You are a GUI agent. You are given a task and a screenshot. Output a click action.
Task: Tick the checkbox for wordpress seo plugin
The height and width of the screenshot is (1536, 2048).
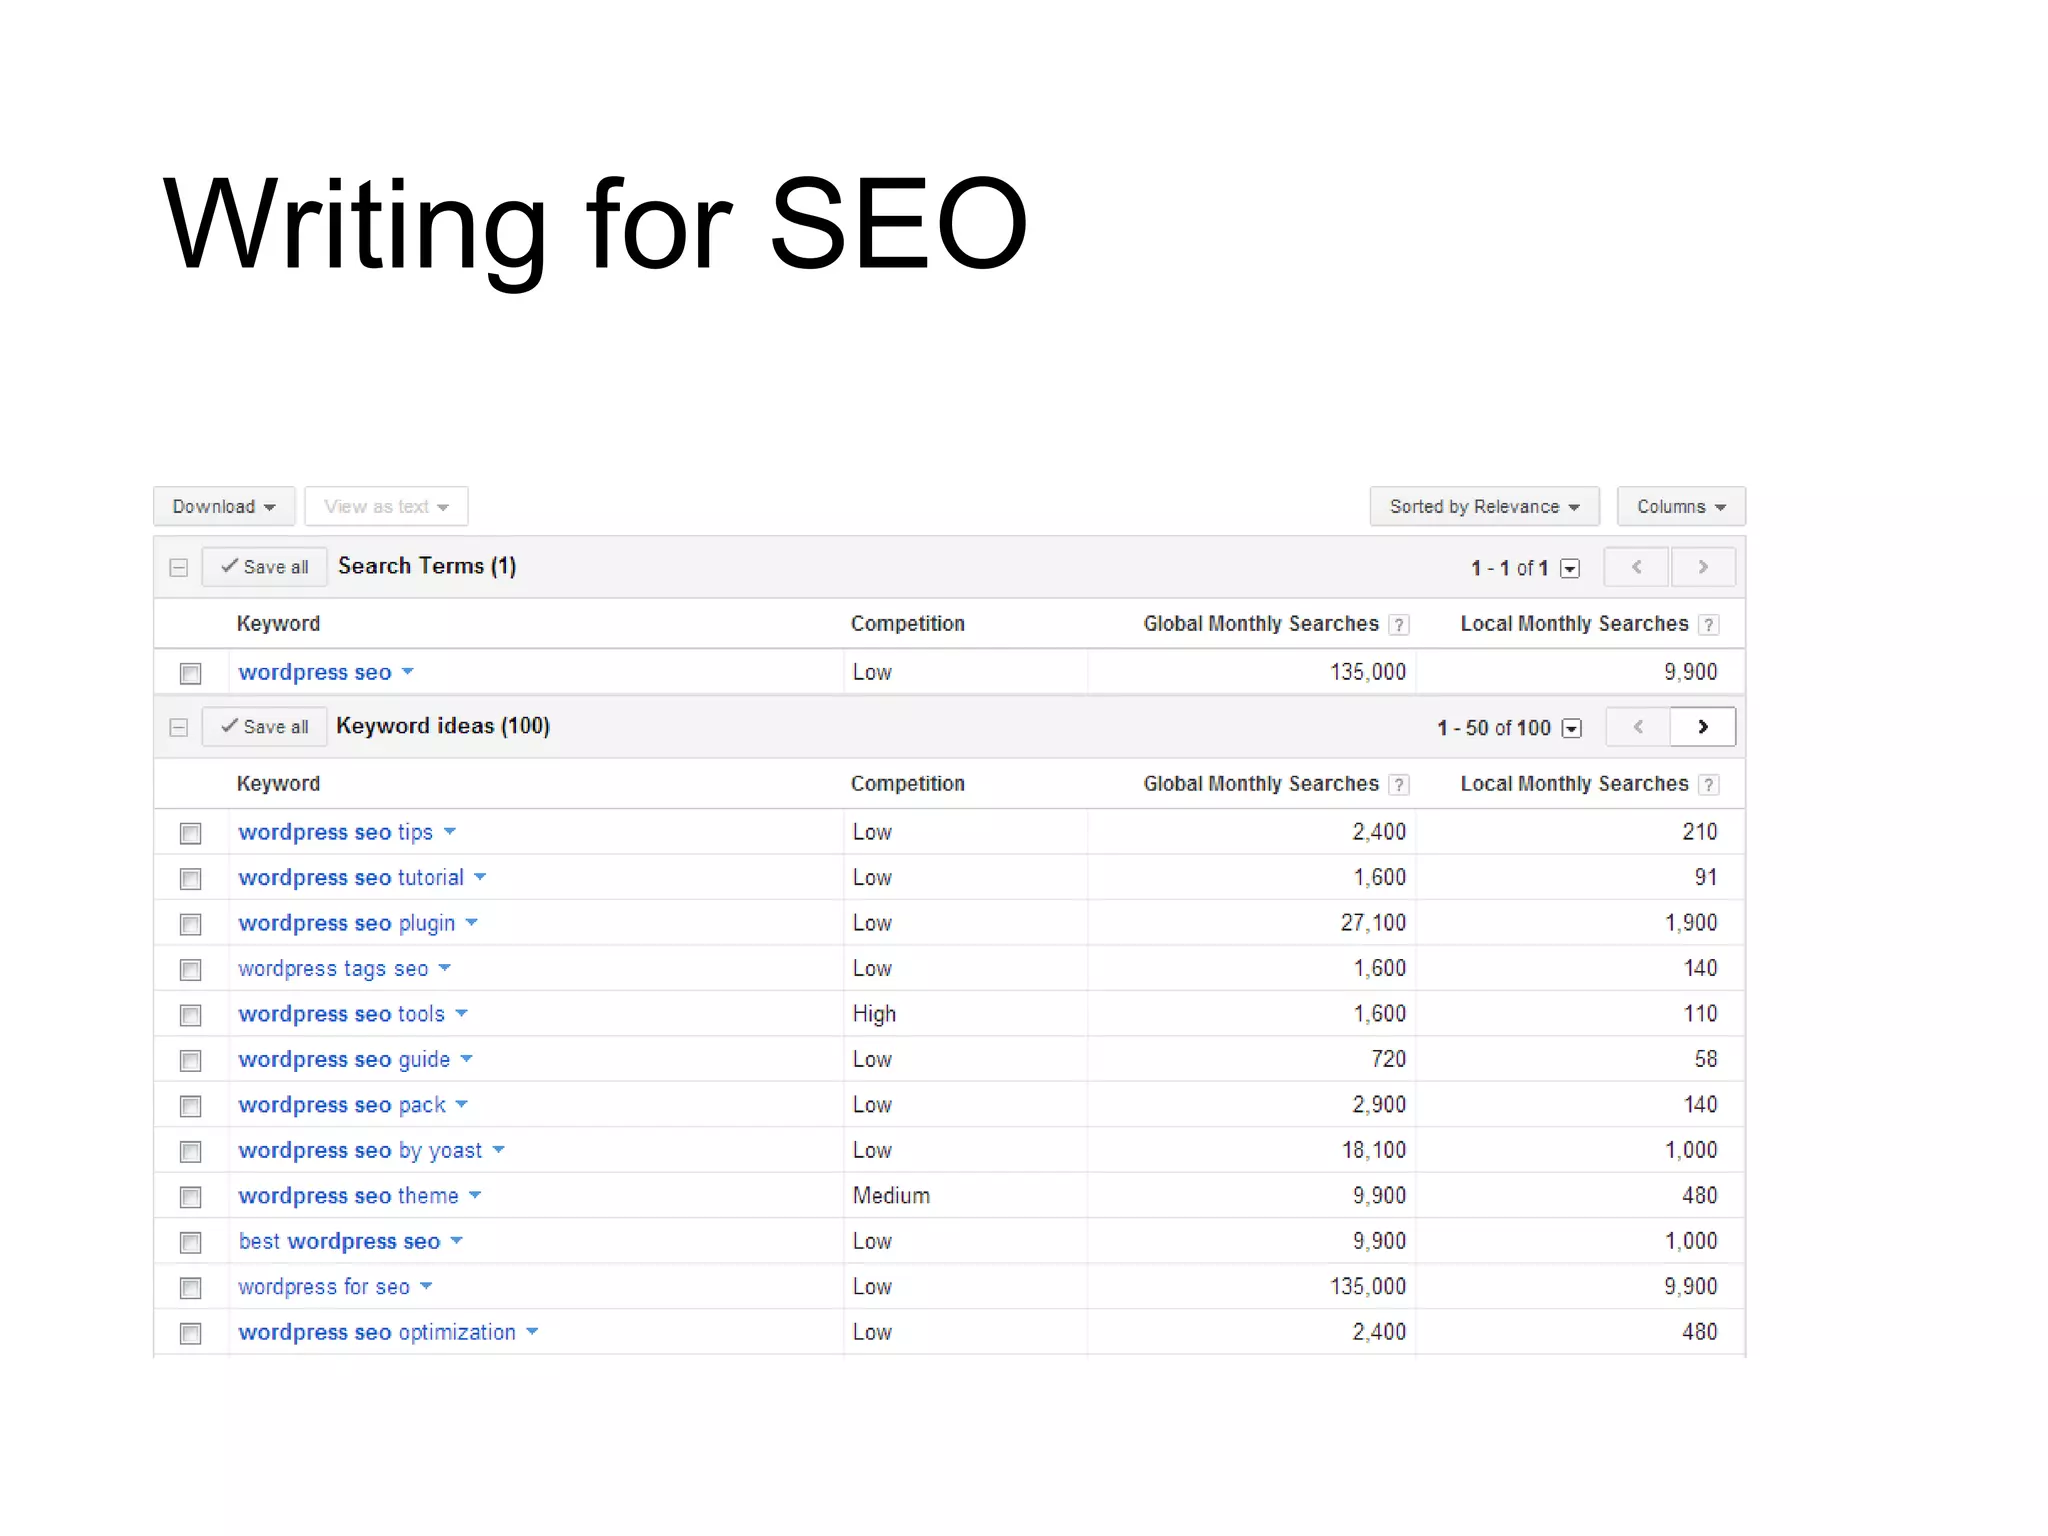(191, 925)
